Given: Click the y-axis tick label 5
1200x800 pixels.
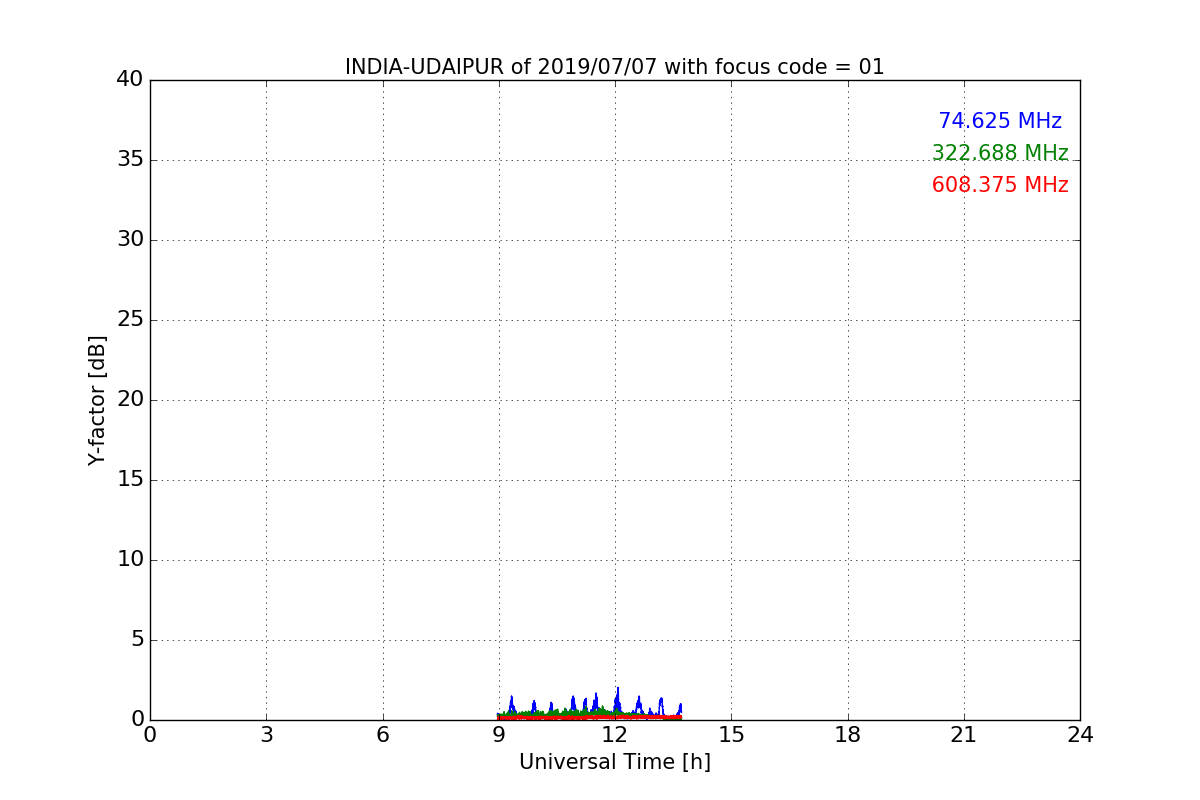Looking at the screenshot, I should (137, 640).
